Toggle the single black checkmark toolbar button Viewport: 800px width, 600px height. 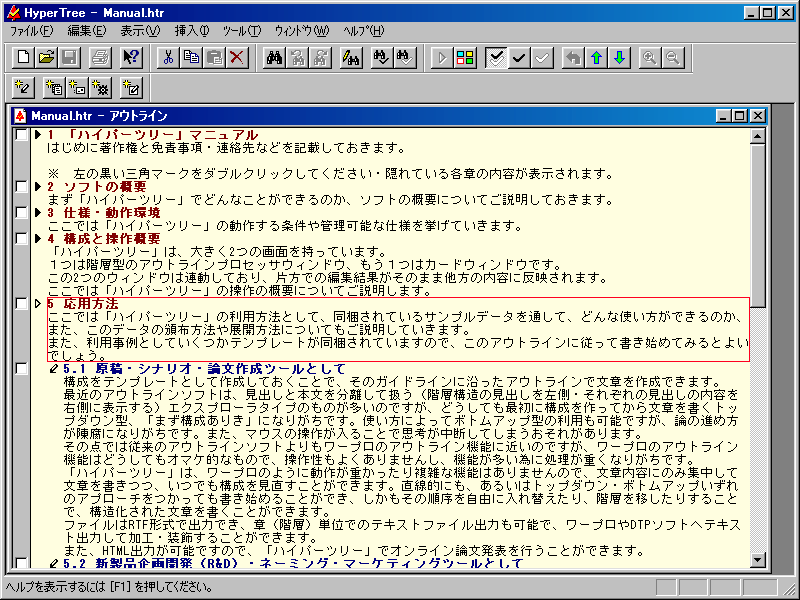(x=519, y=58)
